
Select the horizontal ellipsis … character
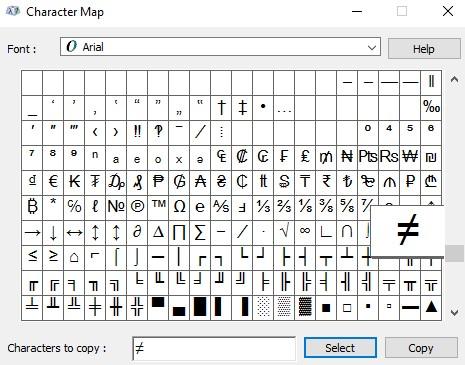coord(284,108)
